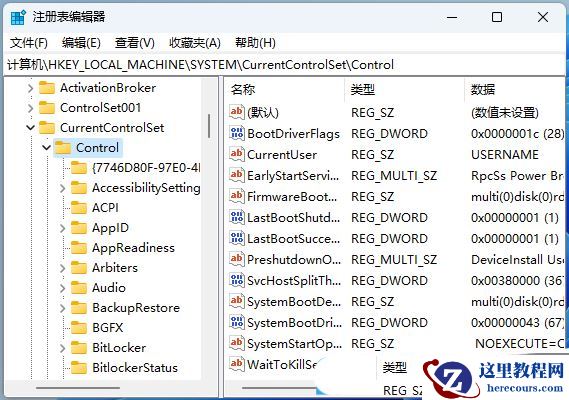Click the DWORD icon of BootDriverFlags
569x400 pixels.
[x=237, y=133]
